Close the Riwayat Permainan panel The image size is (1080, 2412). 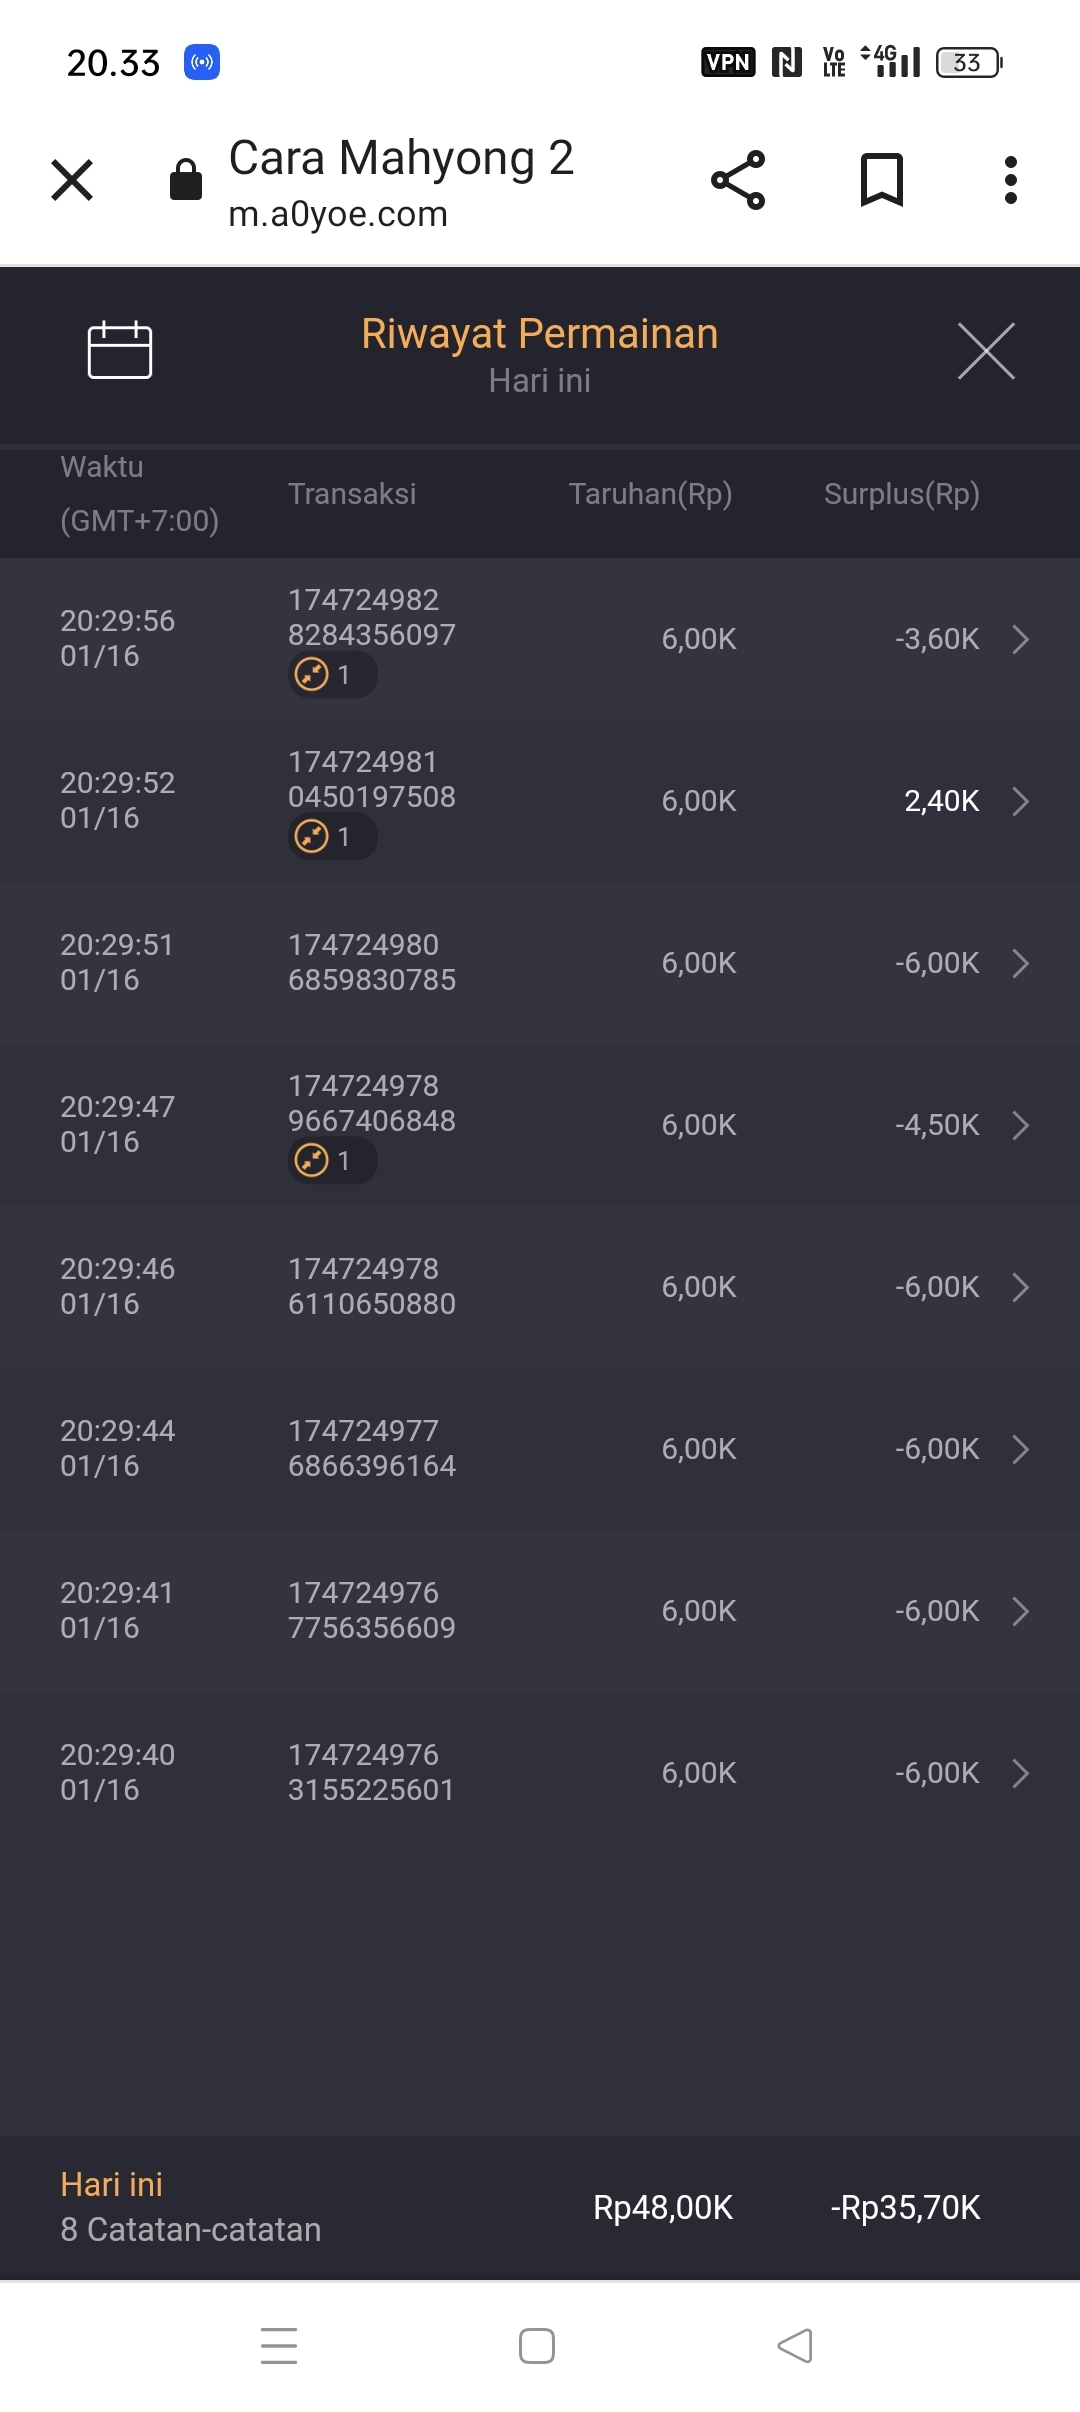click(986, 351)
